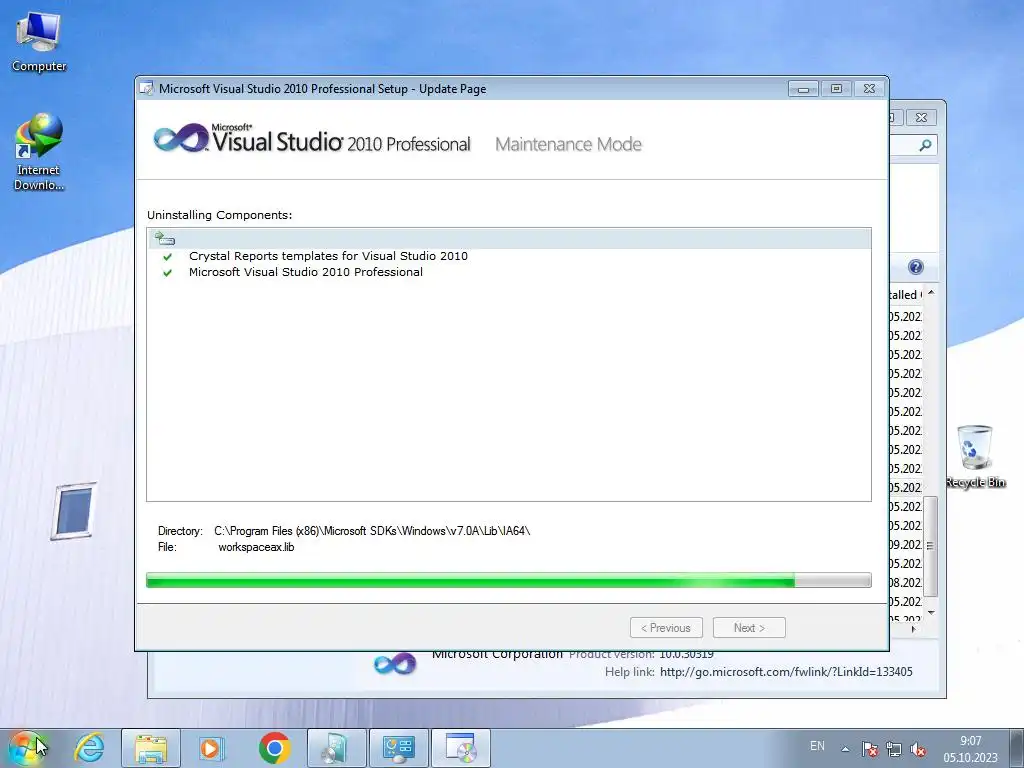Click the uninstall arrow icon in list header
The height and width of the screenshot is (768, 1024).
[165, 238]
